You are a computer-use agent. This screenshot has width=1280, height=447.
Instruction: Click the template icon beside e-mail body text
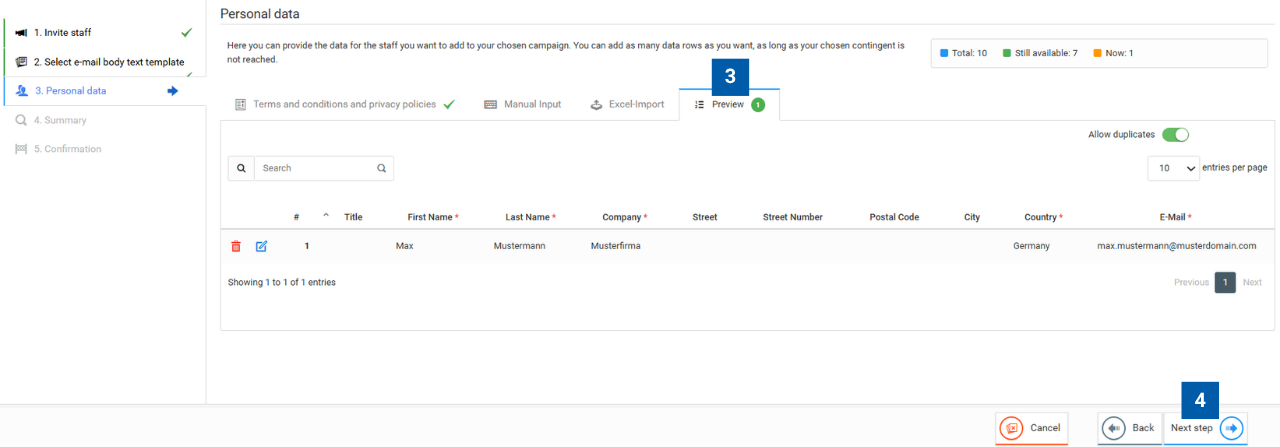click(x=21, y=62)
